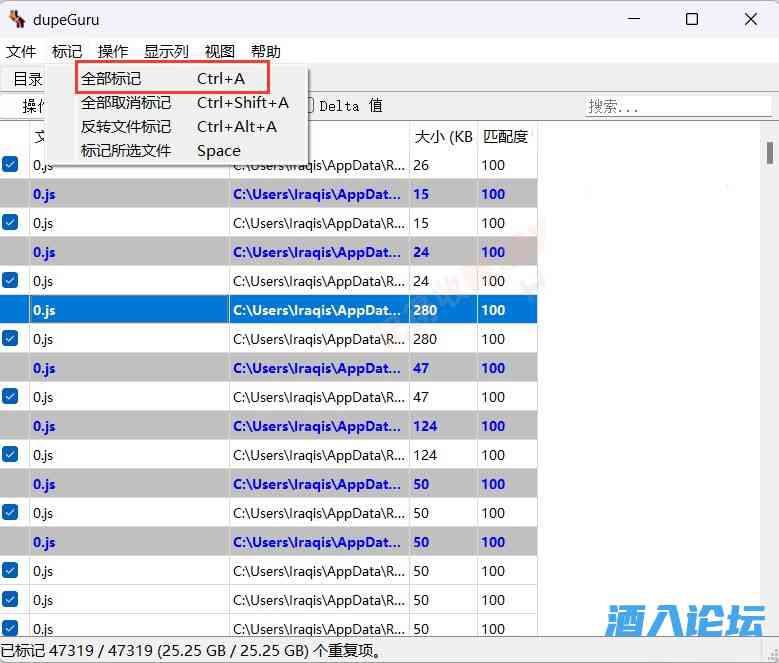The height and width of the screenshot is (663, 779).
Task: Click the dupeGuru app icon in title bar
Action: 17,19
